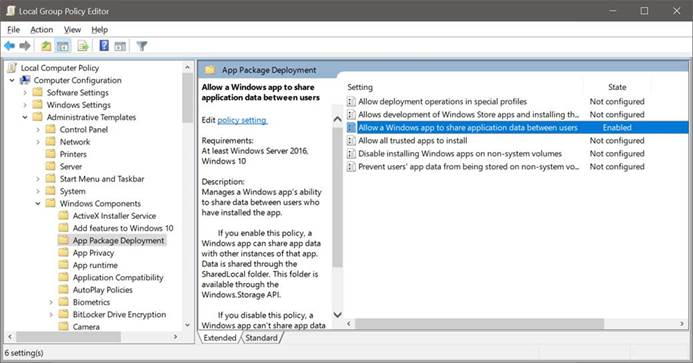Open the View menu
693x363 pixels.
point(72,30)
